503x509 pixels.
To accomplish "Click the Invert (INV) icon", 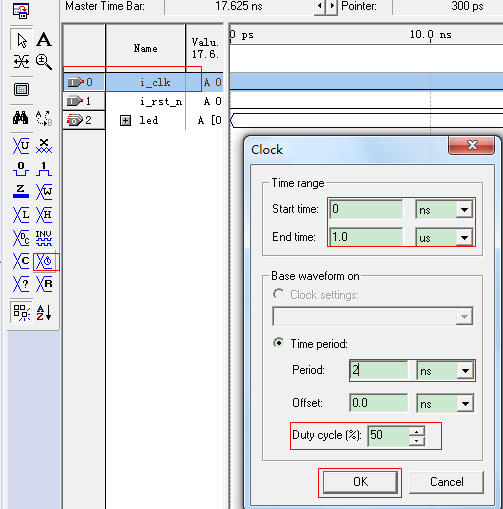I will (x=44, y=238).
